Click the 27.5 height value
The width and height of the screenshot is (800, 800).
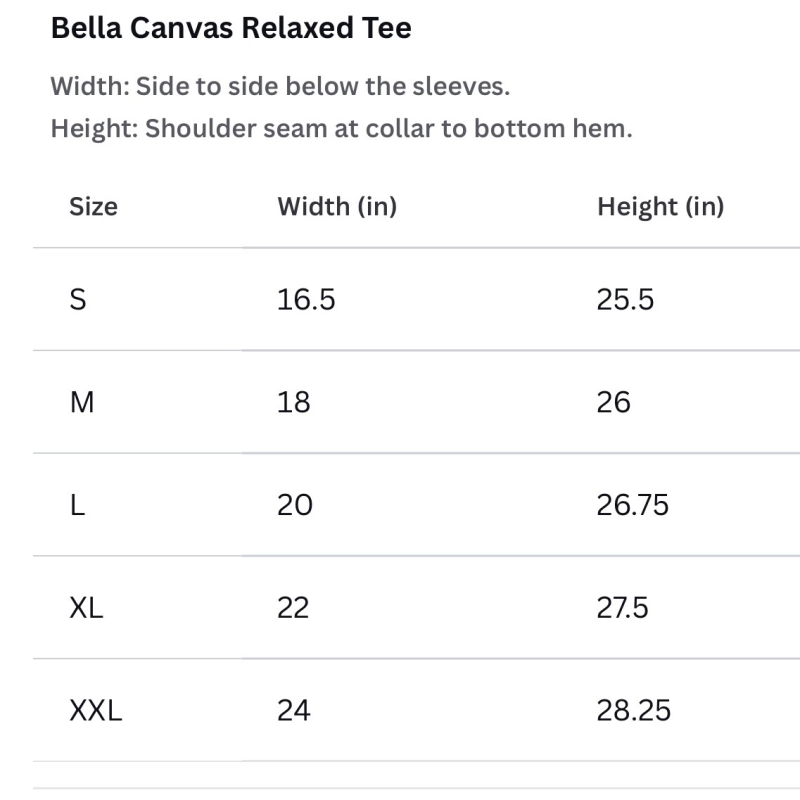tap(622, 608)
